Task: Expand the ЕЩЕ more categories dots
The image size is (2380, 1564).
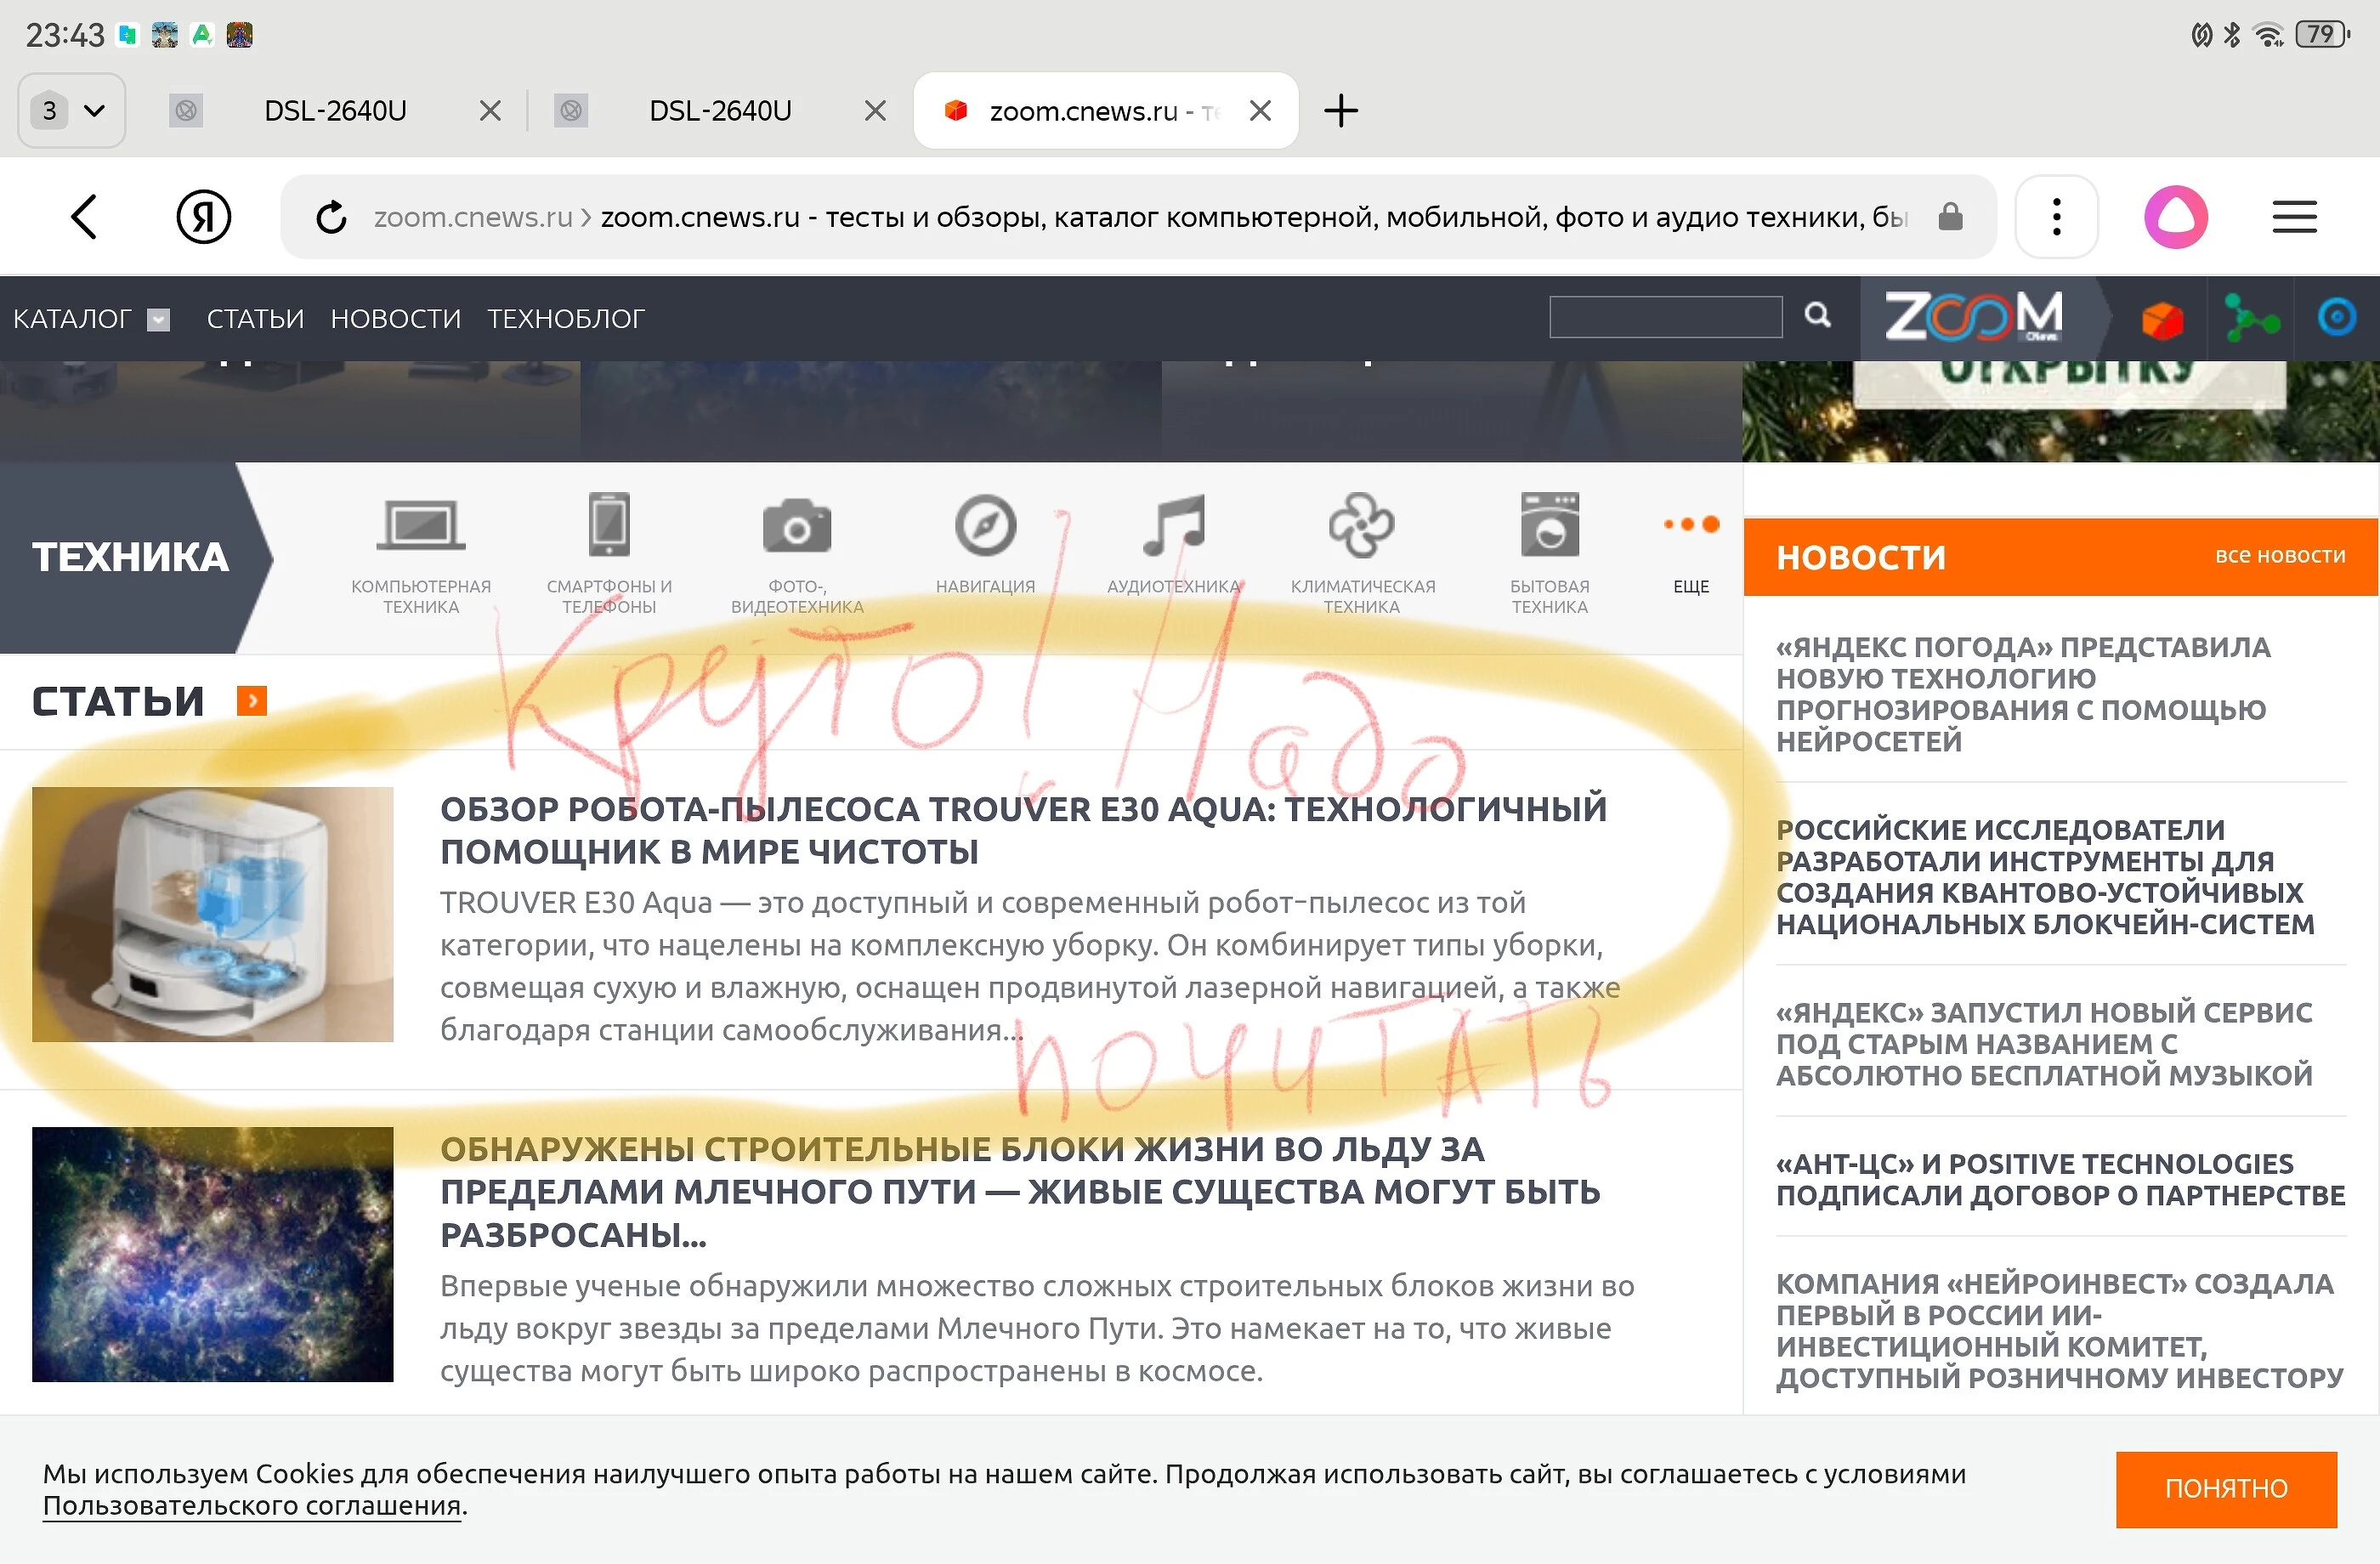Action: tap(1691, 525)
